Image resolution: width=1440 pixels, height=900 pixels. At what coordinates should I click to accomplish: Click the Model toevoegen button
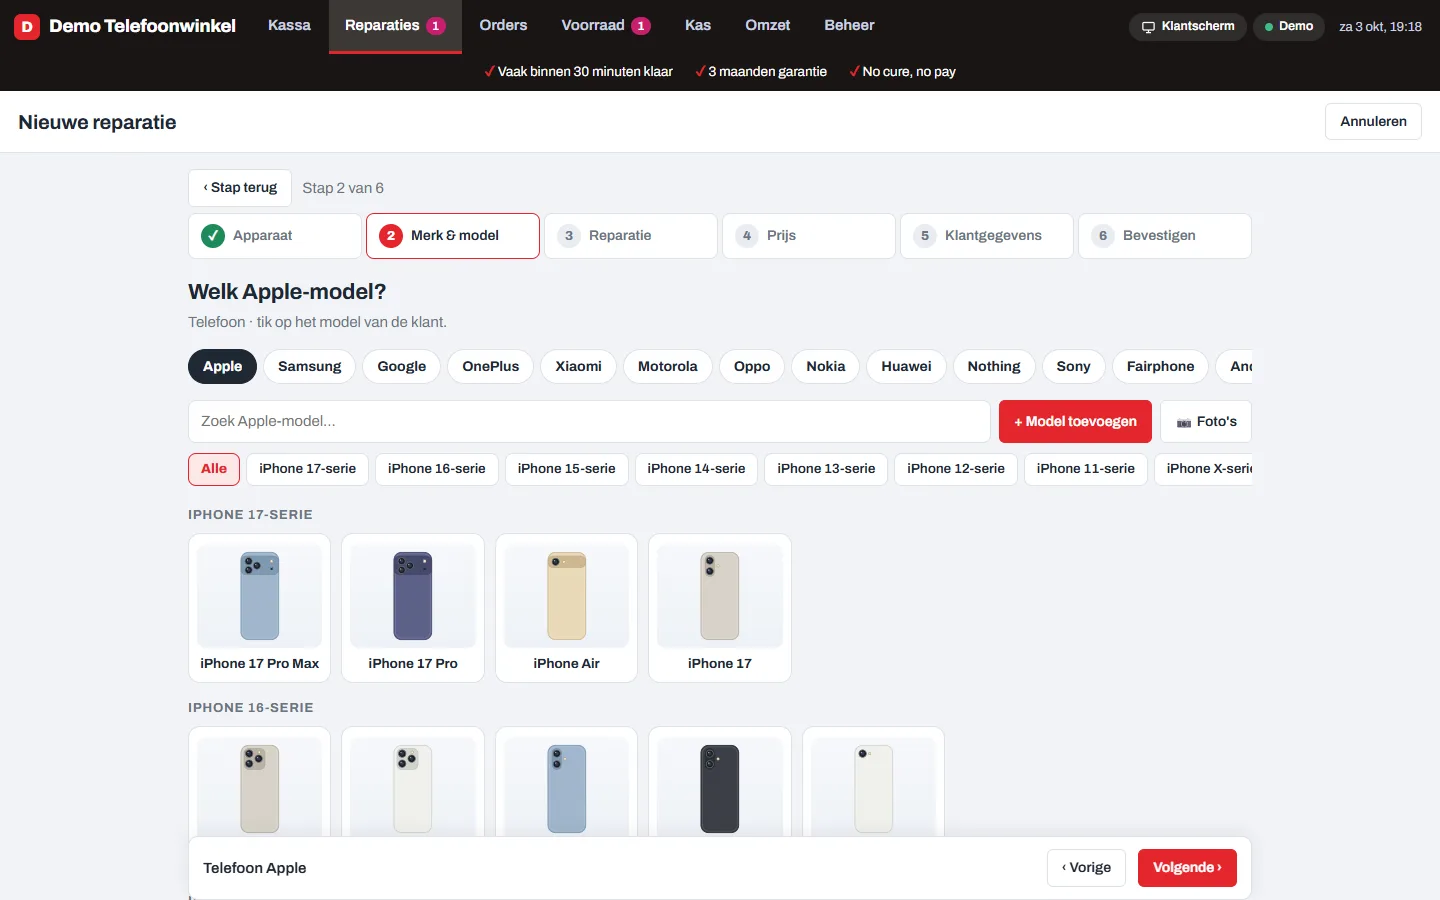(1075, 422)
